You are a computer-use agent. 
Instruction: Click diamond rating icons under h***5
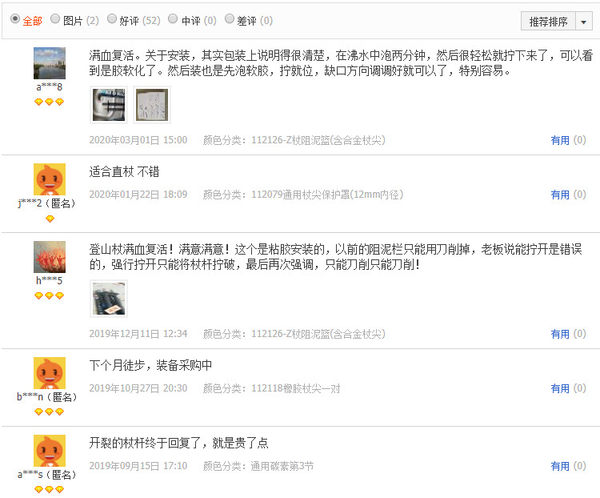coord(49,296)
